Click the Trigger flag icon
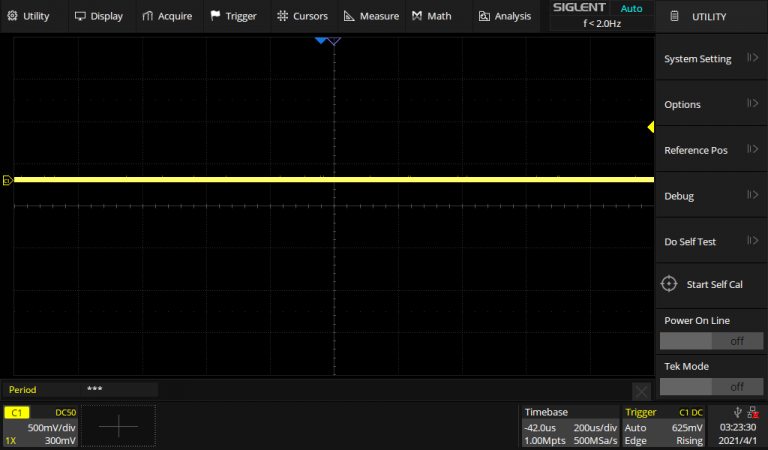Viewport: 768px width, 450px height. [x=215, y=16]
